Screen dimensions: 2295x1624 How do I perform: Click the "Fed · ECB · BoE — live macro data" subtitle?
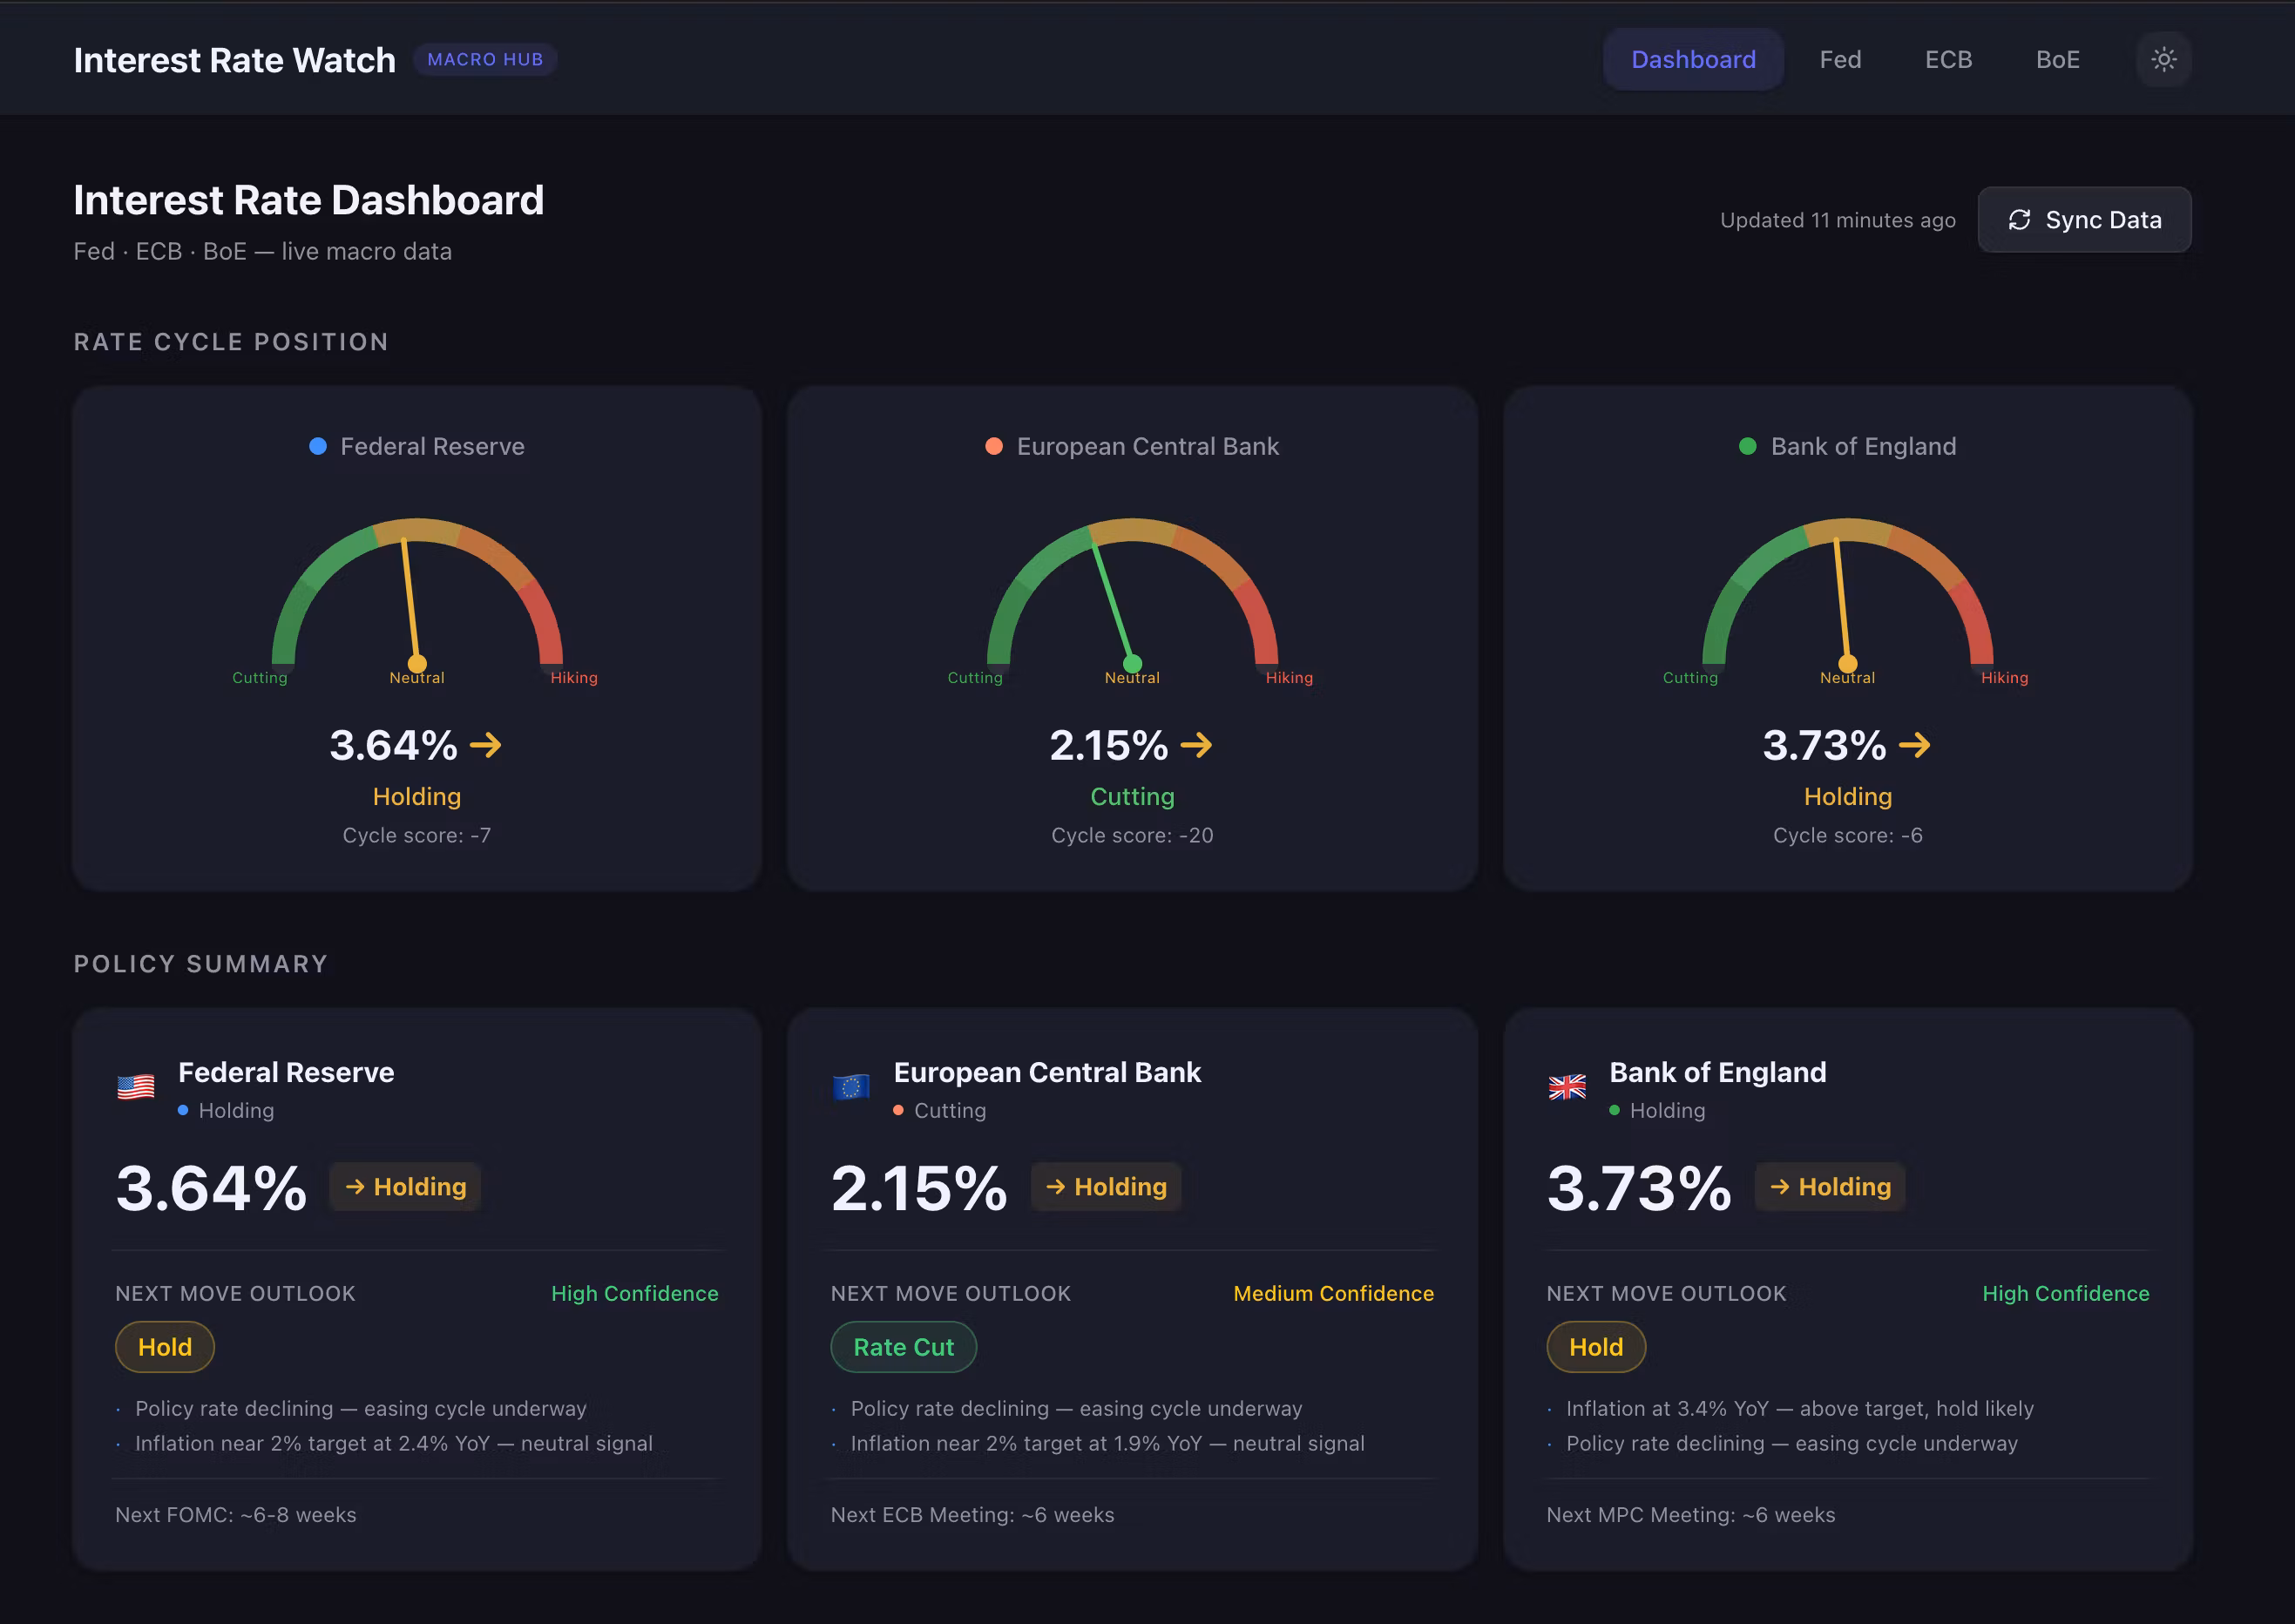coord(263,251)
